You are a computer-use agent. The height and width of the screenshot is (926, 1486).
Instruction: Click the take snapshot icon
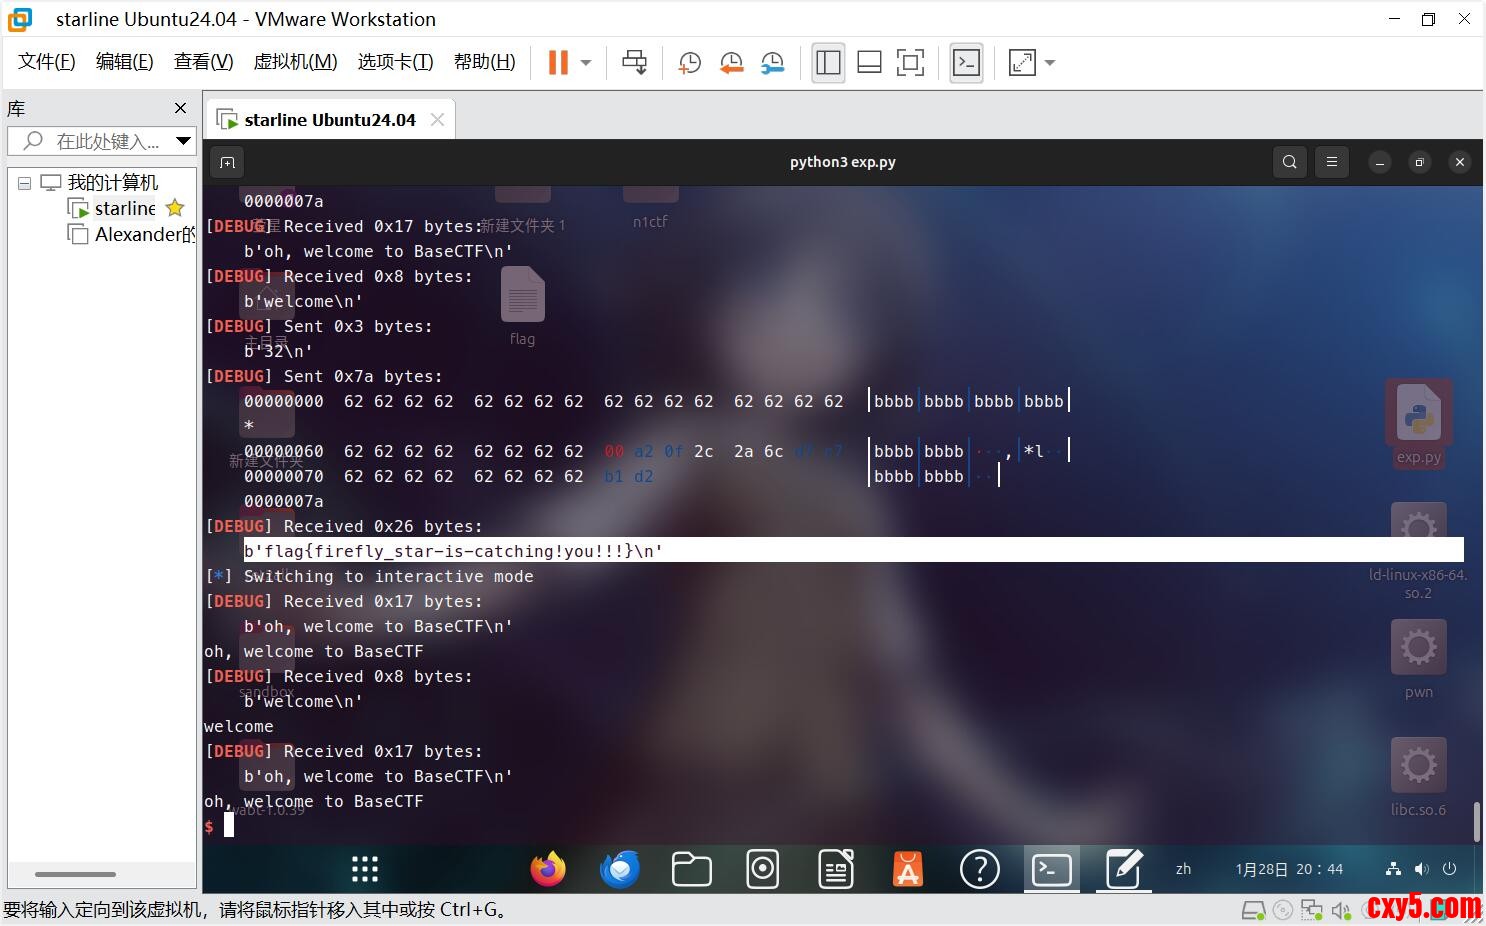click(689, 63)
